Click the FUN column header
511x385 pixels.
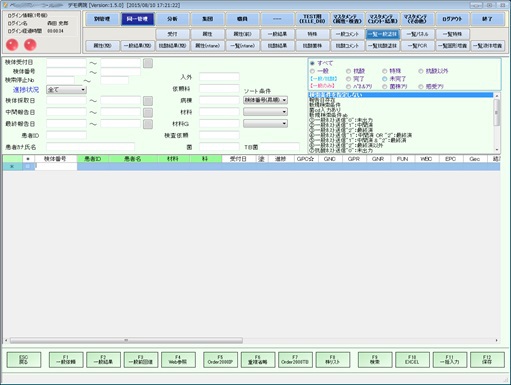click(x=402, y=159)
